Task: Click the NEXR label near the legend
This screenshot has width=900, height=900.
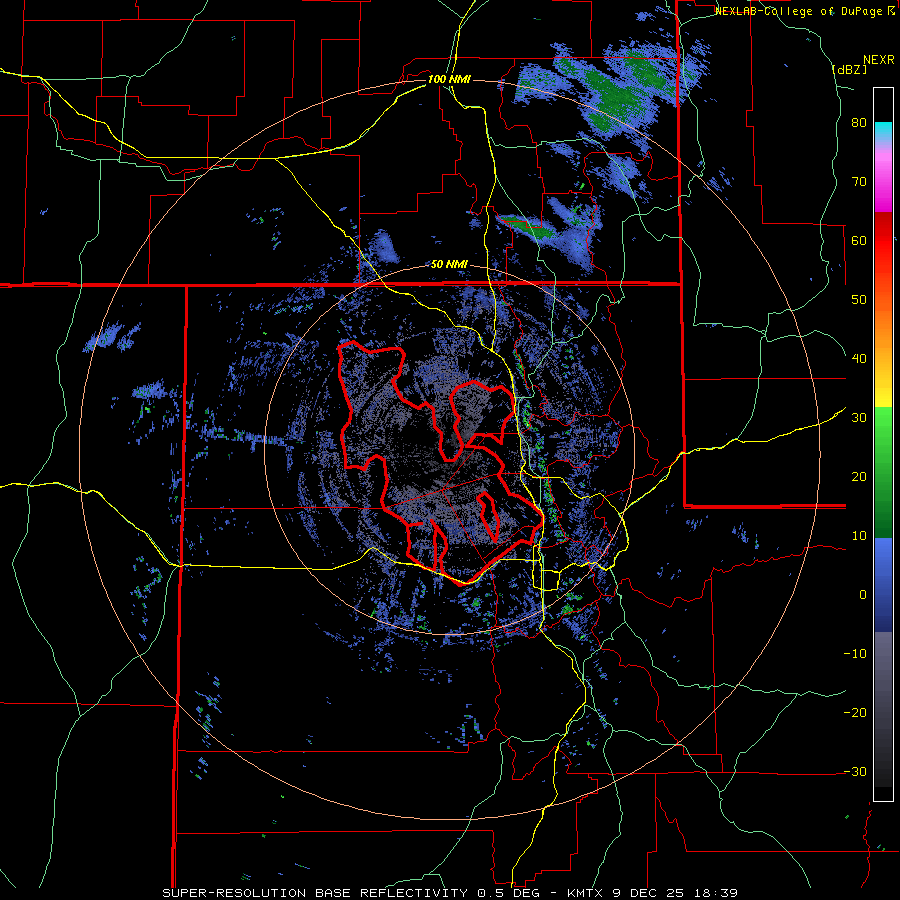Action: tap(879, 60)
